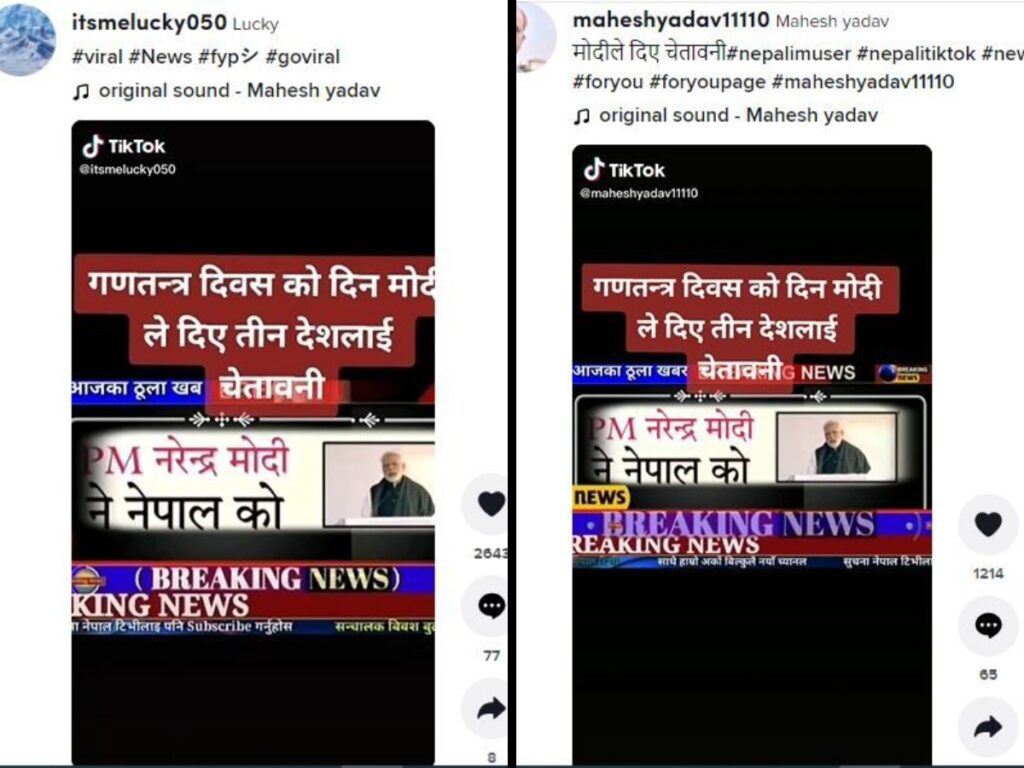1024x768 pixels.
Task: Open the maheshyadav11110 username link
Action: pos(671,20)
